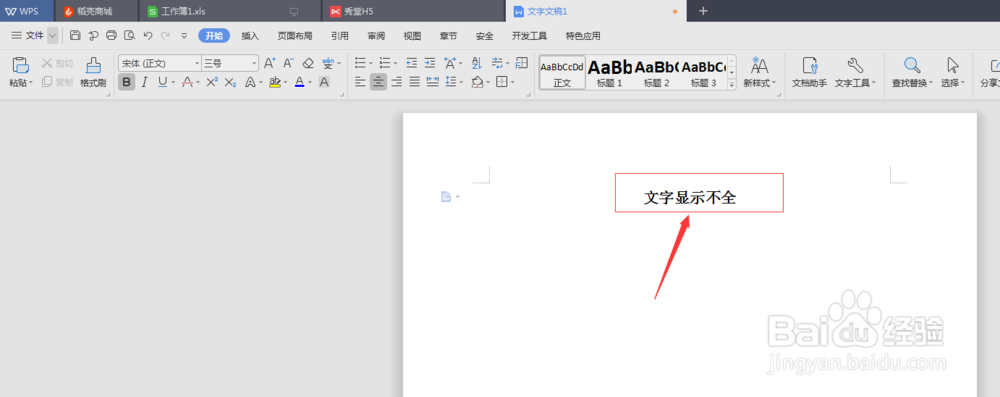Align text to the left
The width and height of the screenshot is (1000, 397).
coord(360,82)
